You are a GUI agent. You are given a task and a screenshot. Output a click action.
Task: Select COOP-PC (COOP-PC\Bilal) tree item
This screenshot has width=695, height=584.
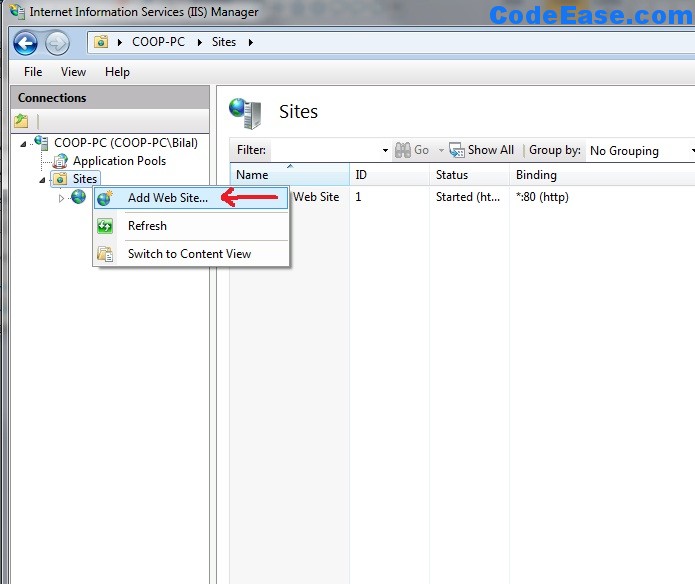click(126, 143)
